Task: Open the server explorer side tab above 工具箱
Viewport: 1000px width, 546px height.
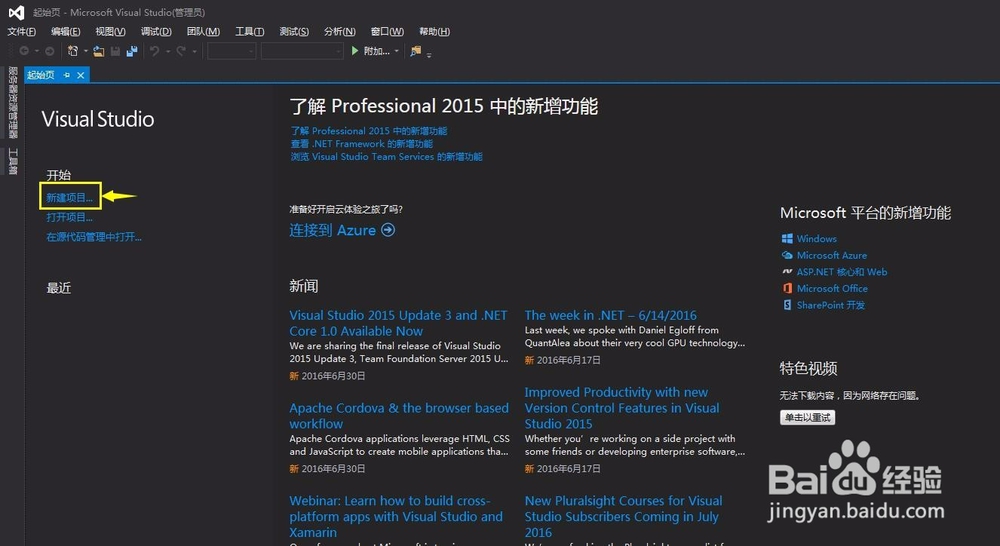Action: (13, 102)
